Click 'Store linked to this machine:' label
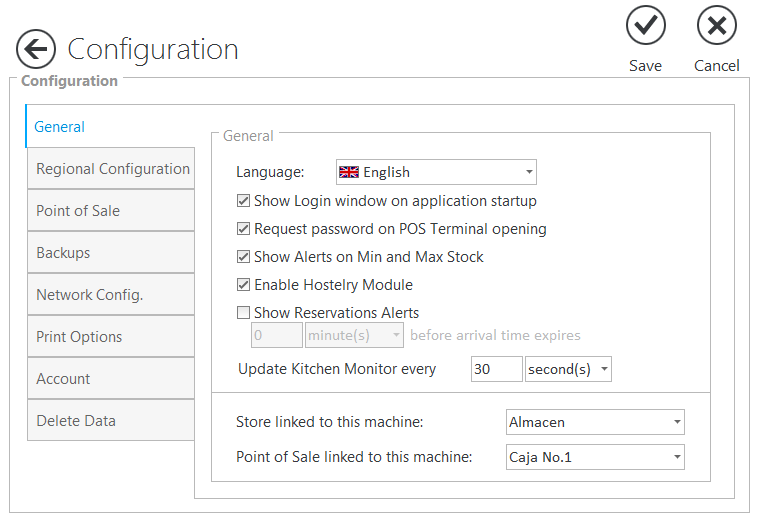This screenshot has height=522, width=758. coord(330,422)
